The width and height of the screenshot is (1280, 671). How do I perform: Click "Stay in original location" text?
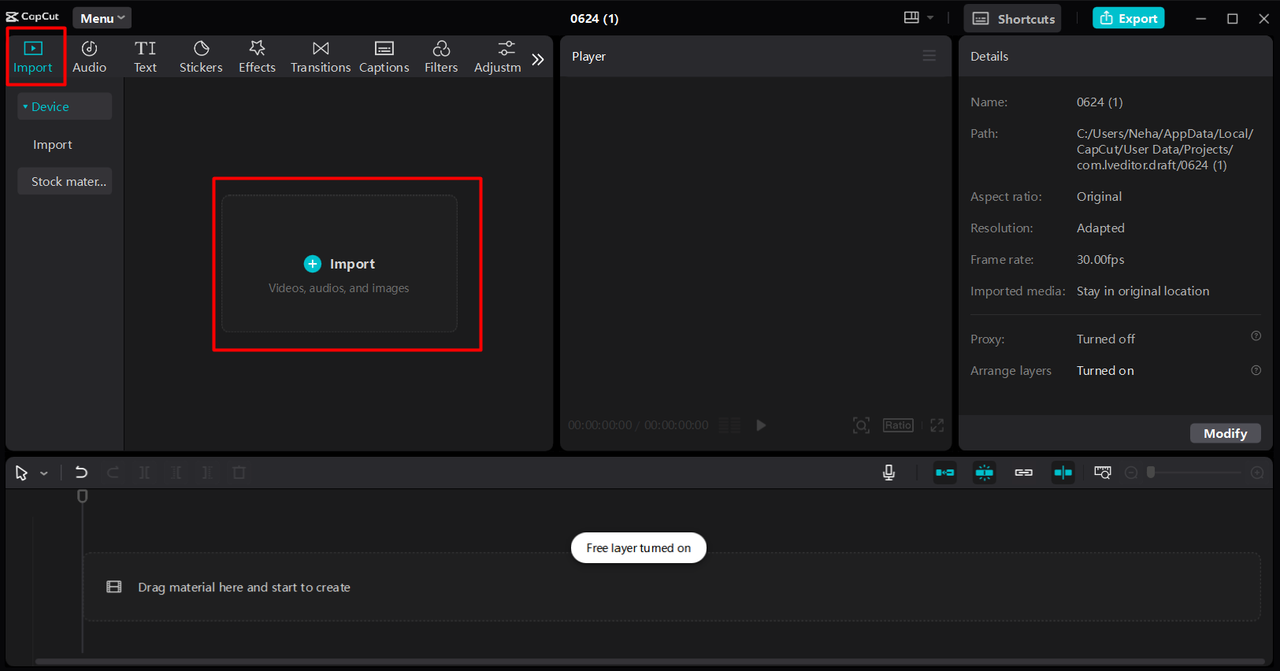(x=1143, y=291)
